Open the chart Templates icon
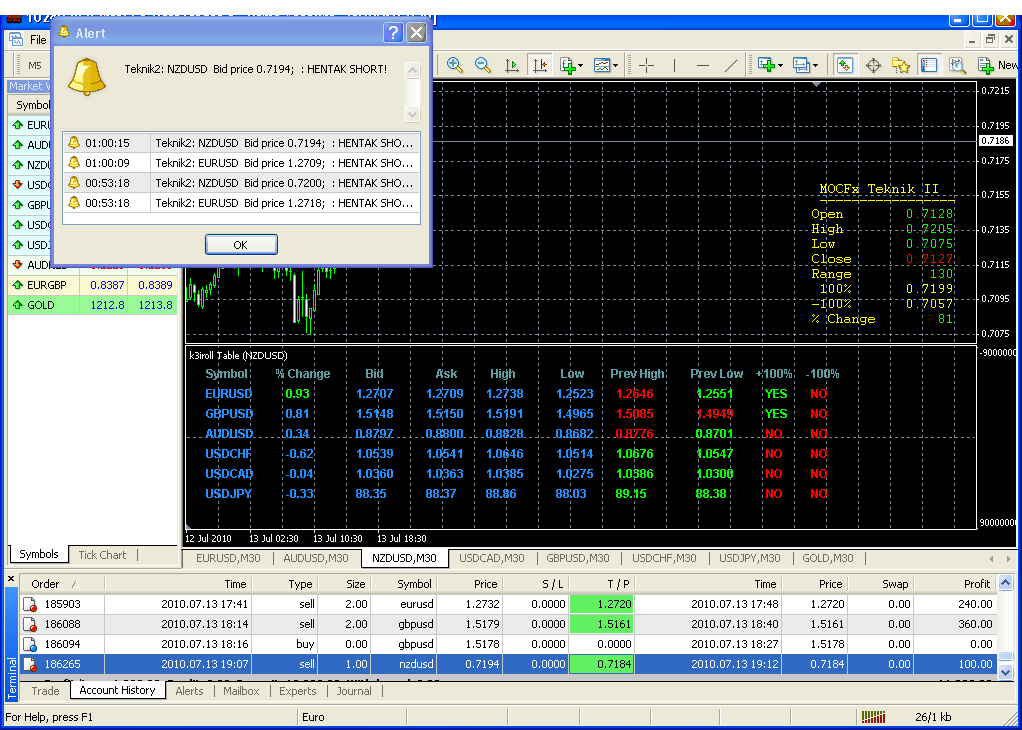The width and height of the screenshot is (1022, 730). 602,65
